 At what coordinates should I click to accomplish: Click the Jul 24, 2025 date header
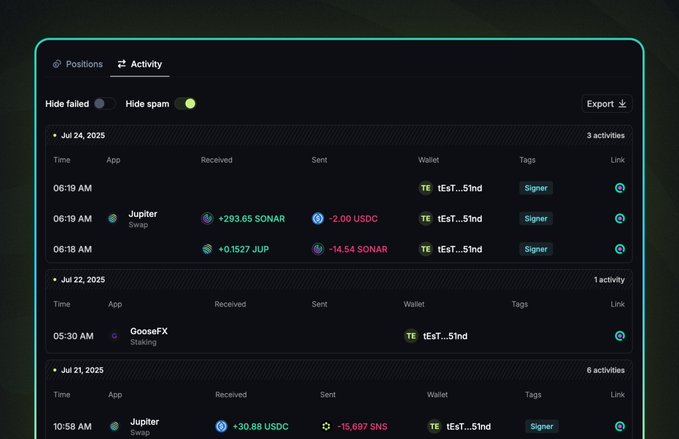click(x=83, y=136)
